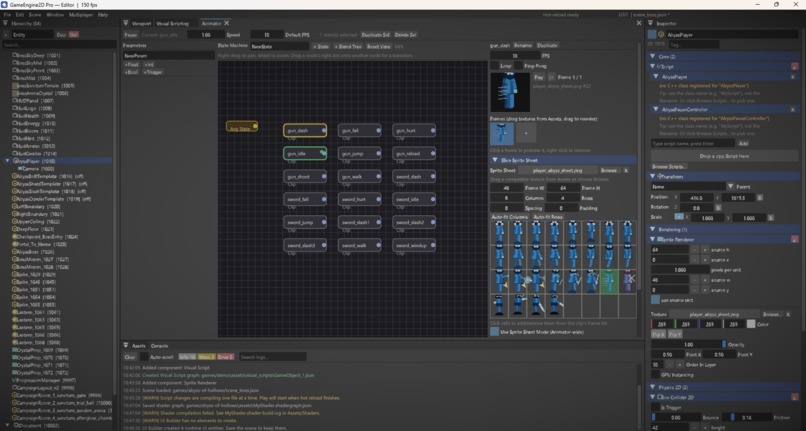806x431 pixels.
Task: Click the Pause button in Animator
Action: pyautogui.click(x=131, y=35)
